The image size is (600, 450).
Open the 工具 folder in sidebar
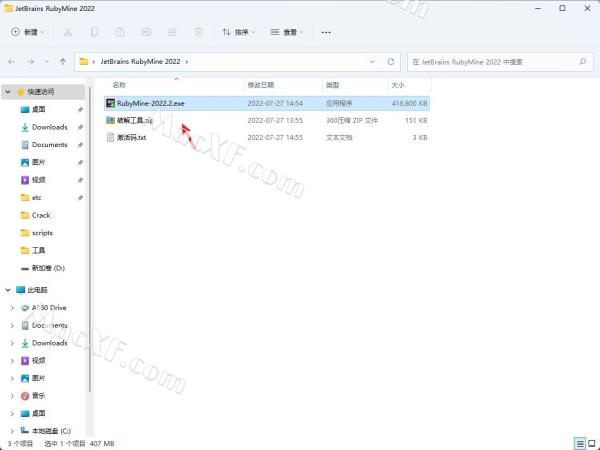[38, 250]
